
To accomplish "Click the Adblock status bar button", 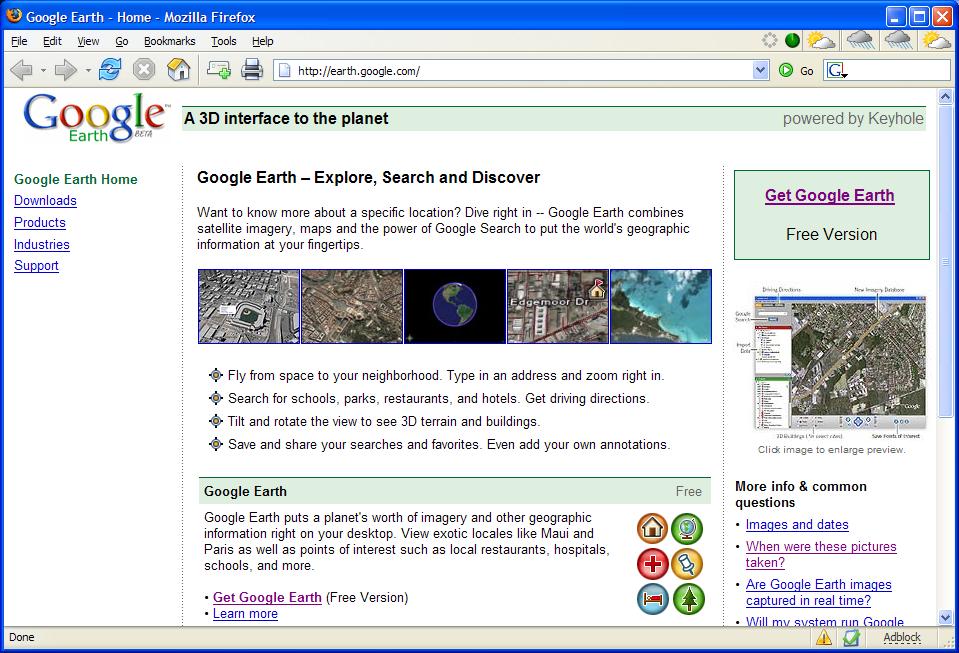I will [902, 637].
